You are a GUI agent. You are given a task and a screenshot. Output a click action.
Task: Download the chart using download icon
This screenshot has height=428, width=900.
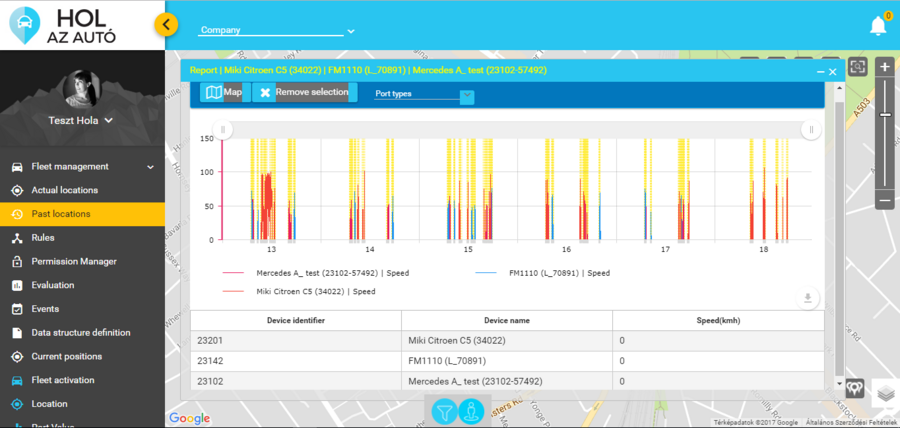[x=810, y=298]
